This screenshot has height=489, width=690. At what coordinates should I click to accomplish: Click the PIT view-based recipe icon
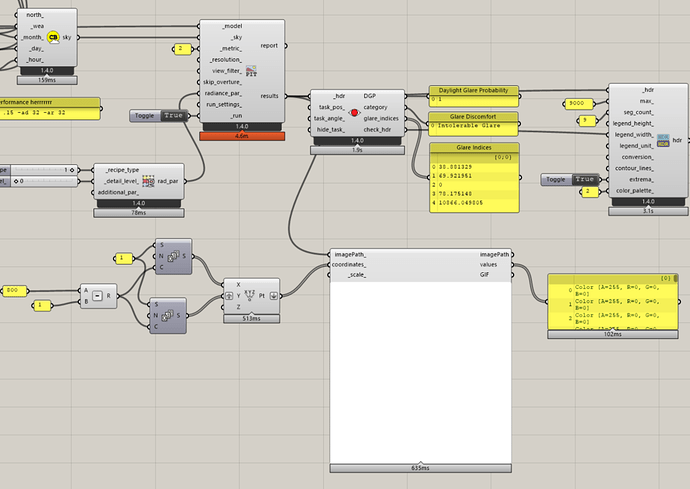[x=251, y=71]
